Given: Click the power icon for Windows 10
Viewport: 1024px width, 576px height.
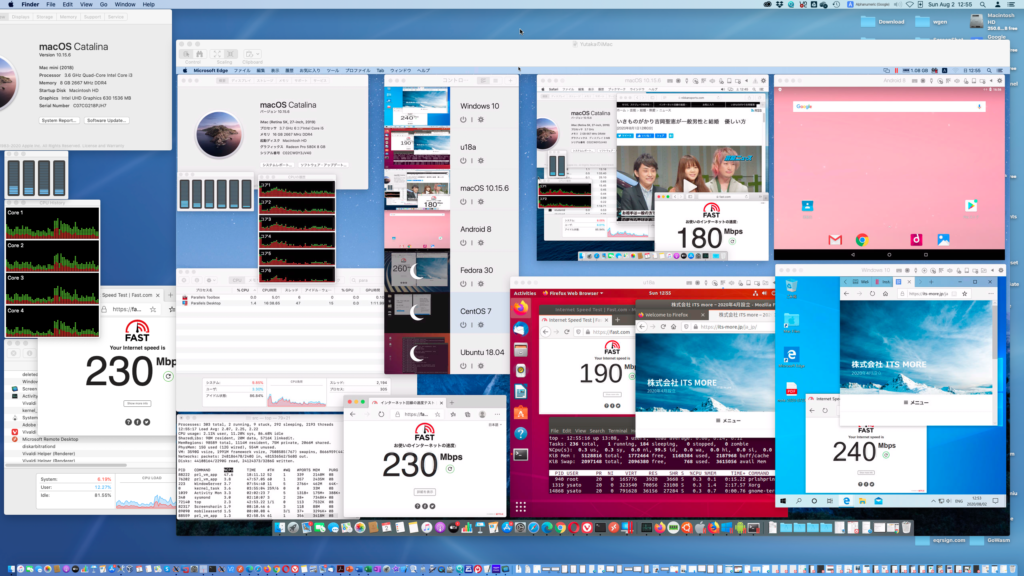Looking at the screenshot, I should point(462,119).
